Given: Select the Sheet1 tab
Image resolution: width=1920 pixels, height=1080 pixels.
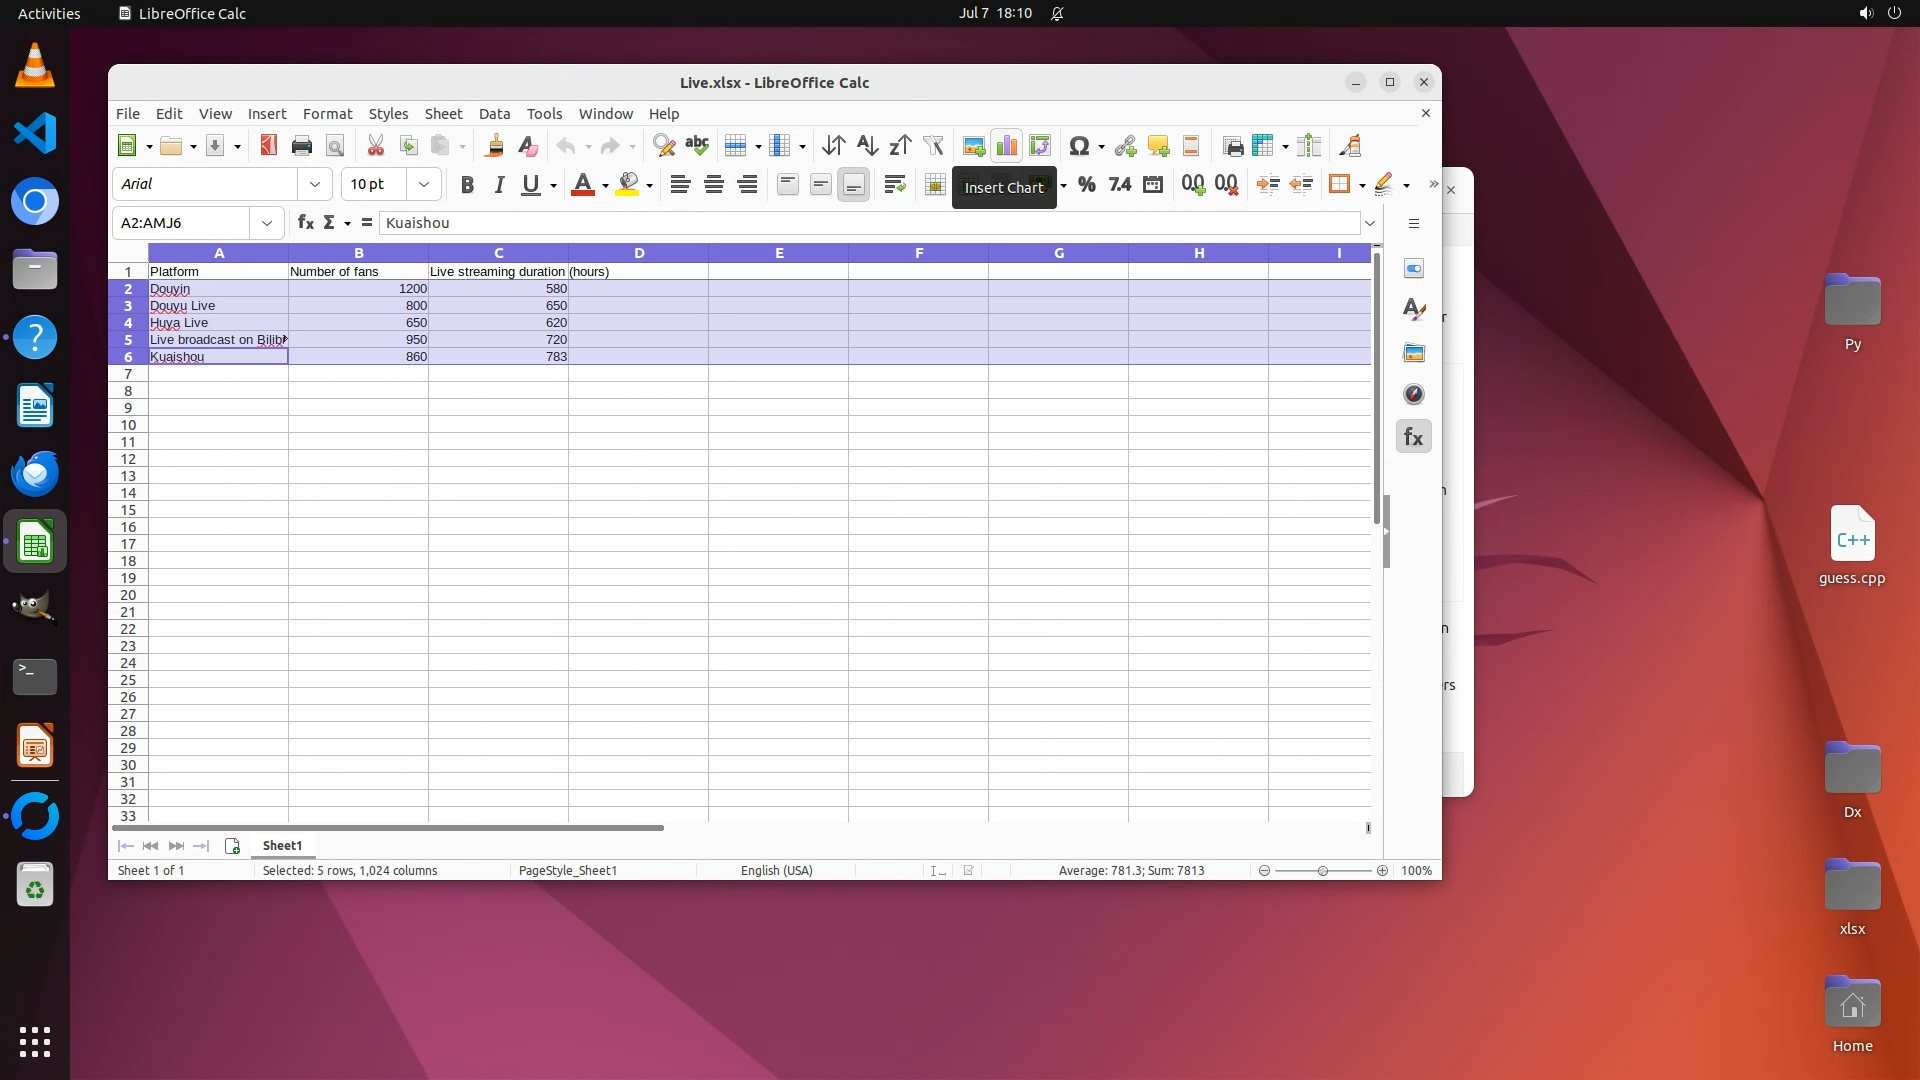Looking at the screenshot, I should (x=282, y=846).
